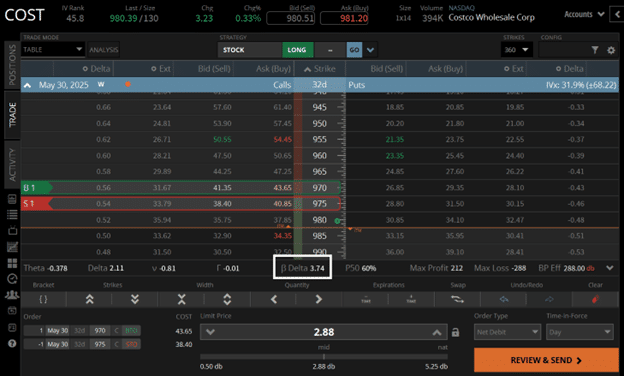Lower limit price with down chevron
This screenshot has height=376, width=624.
pos(211,332)
